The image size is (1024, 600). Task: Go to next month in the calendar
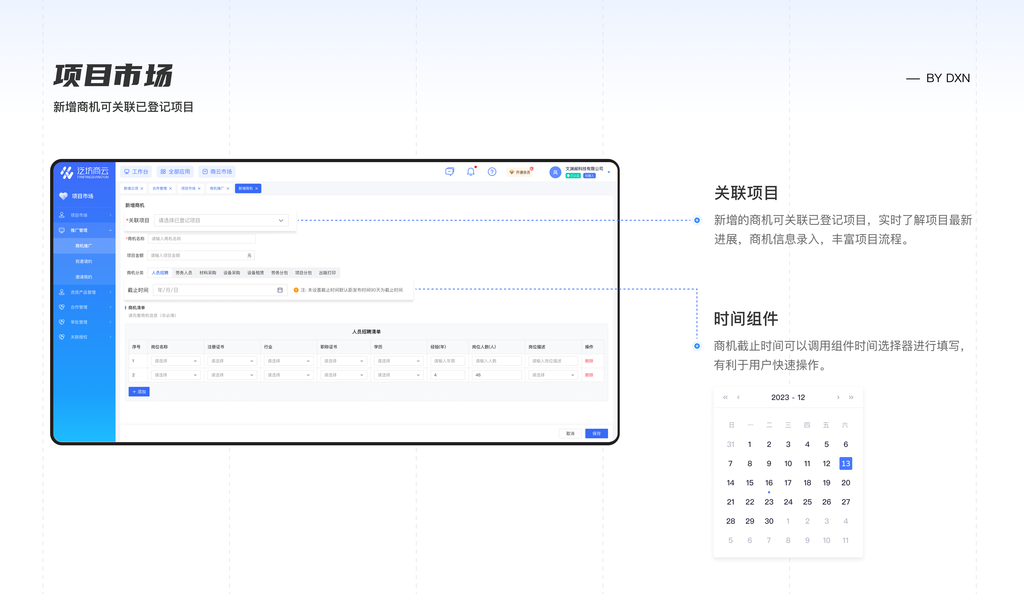tap(838, 398)
